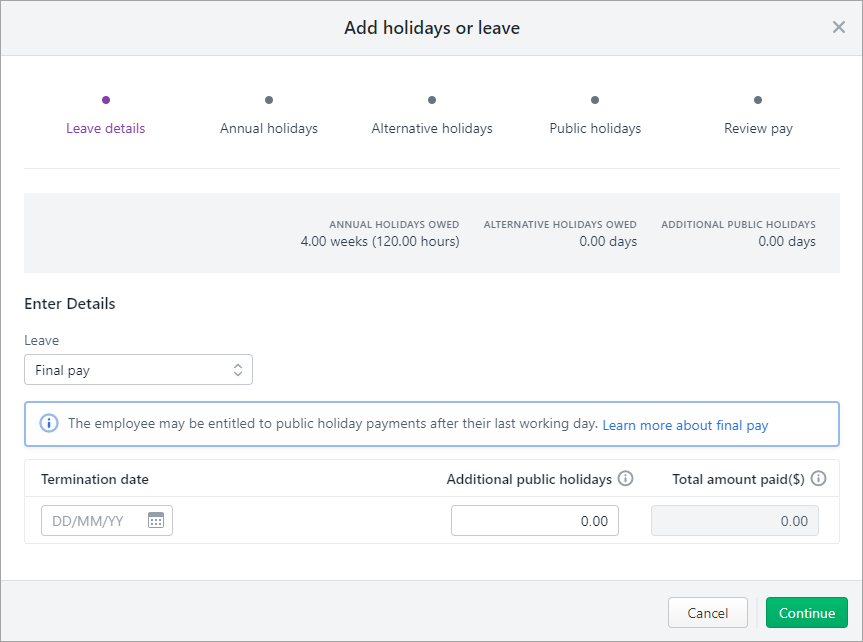The image size is (863, 642).
Task: Click the Leave details step dot
Action: tap(106, 100)
